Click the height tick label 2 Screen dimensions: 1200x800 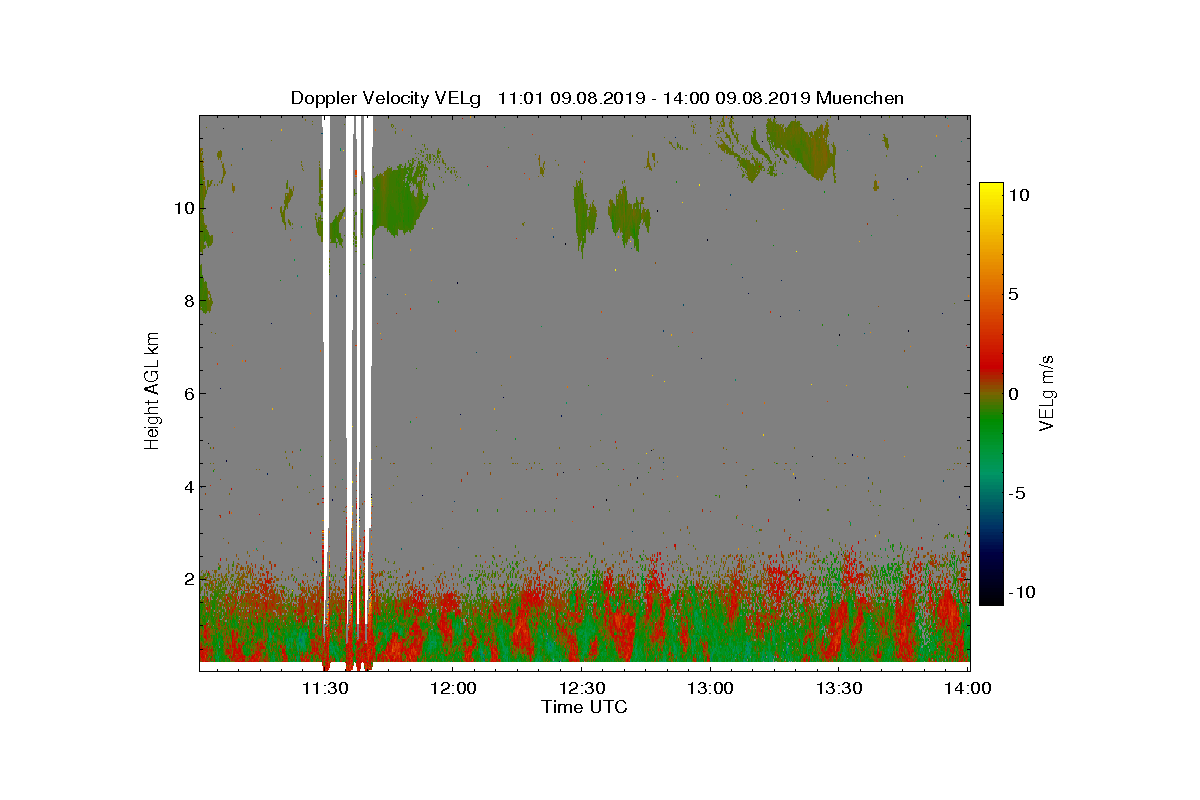[x=187, y=578]
